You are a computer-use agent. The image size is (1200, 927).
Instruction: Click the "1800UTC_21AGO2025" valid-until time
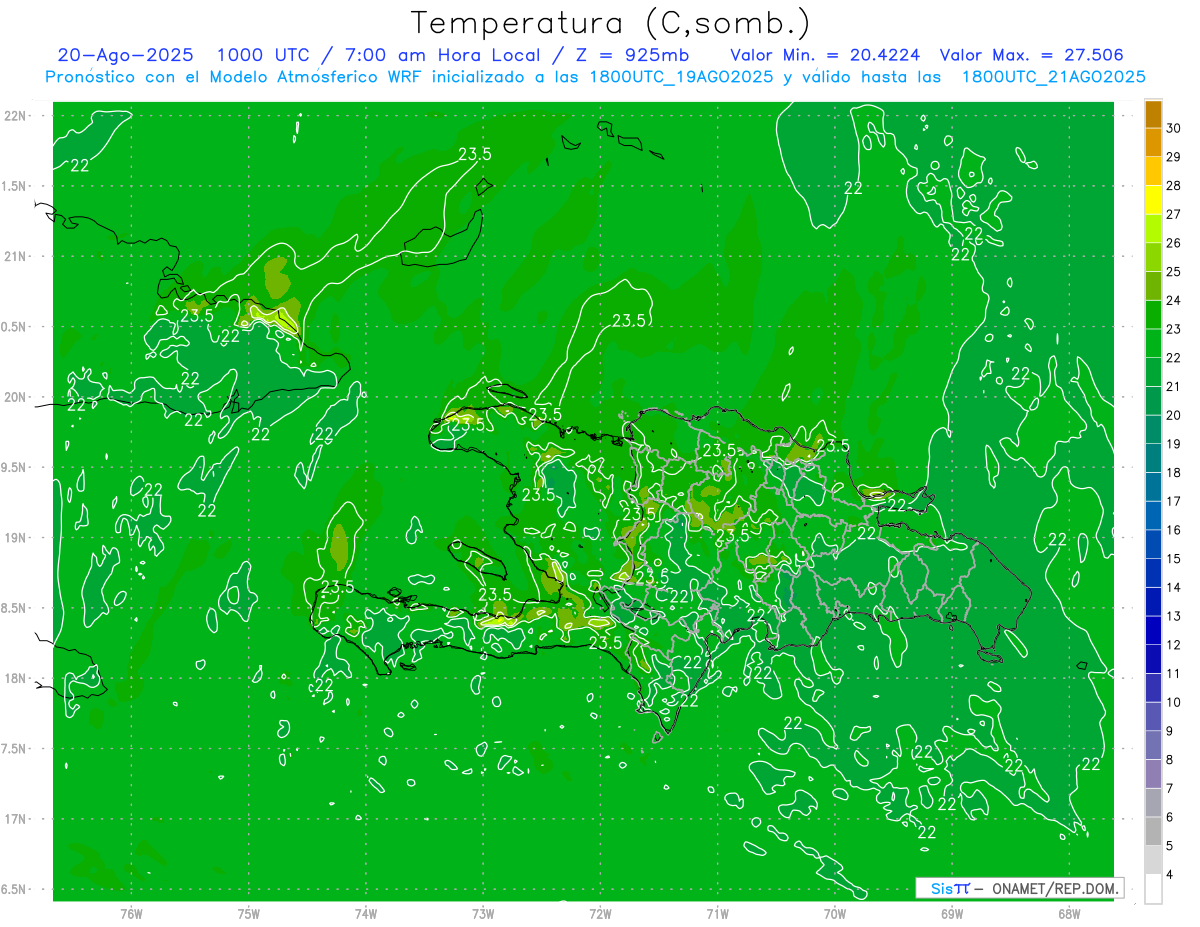pos(1053,77)
